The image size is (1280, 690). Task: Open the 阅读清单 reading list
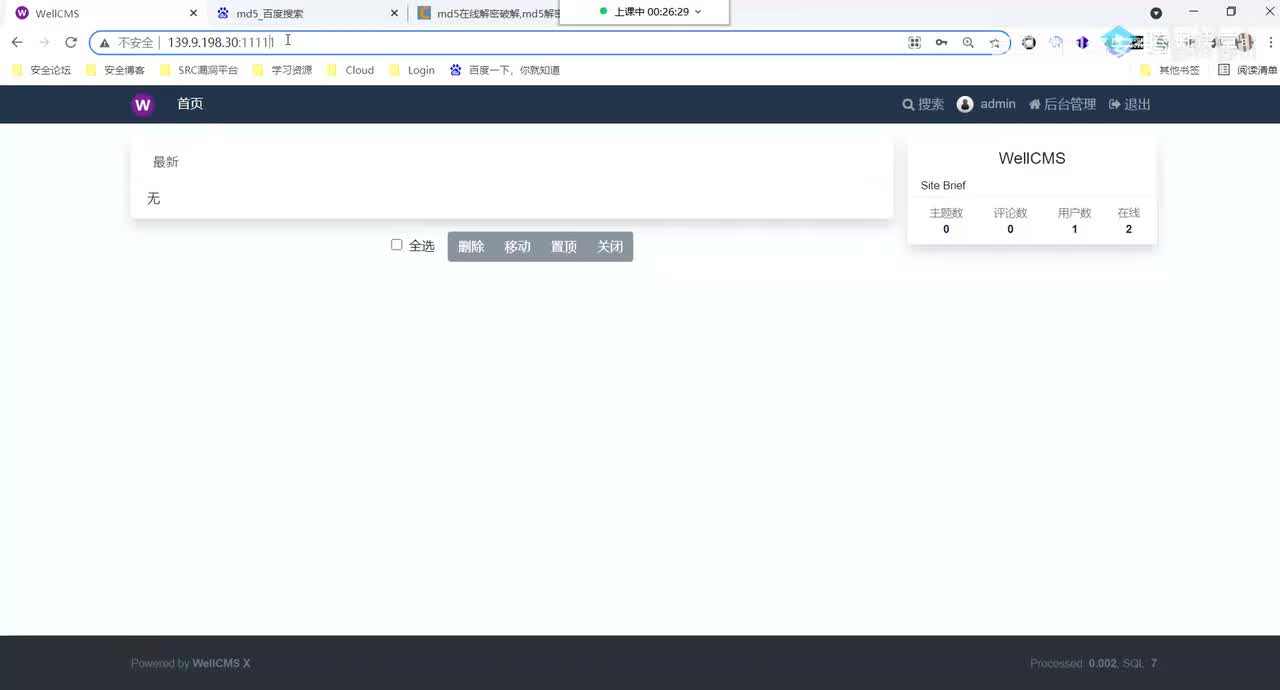1248,70
